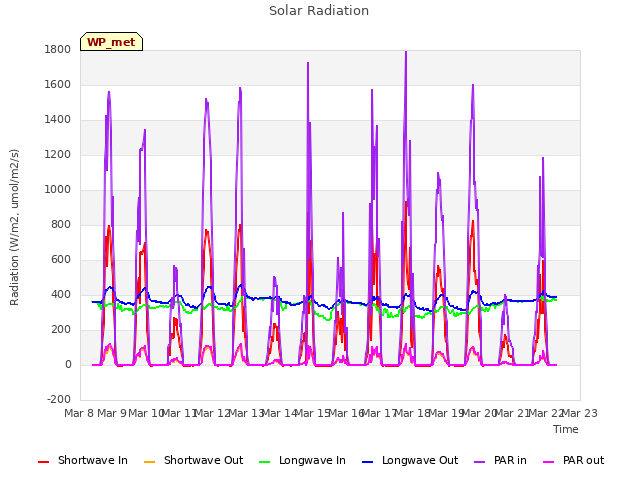This screenshot has height=480, width=640.
Task: Click the WP_met annotation label
Action: point(111,42)
